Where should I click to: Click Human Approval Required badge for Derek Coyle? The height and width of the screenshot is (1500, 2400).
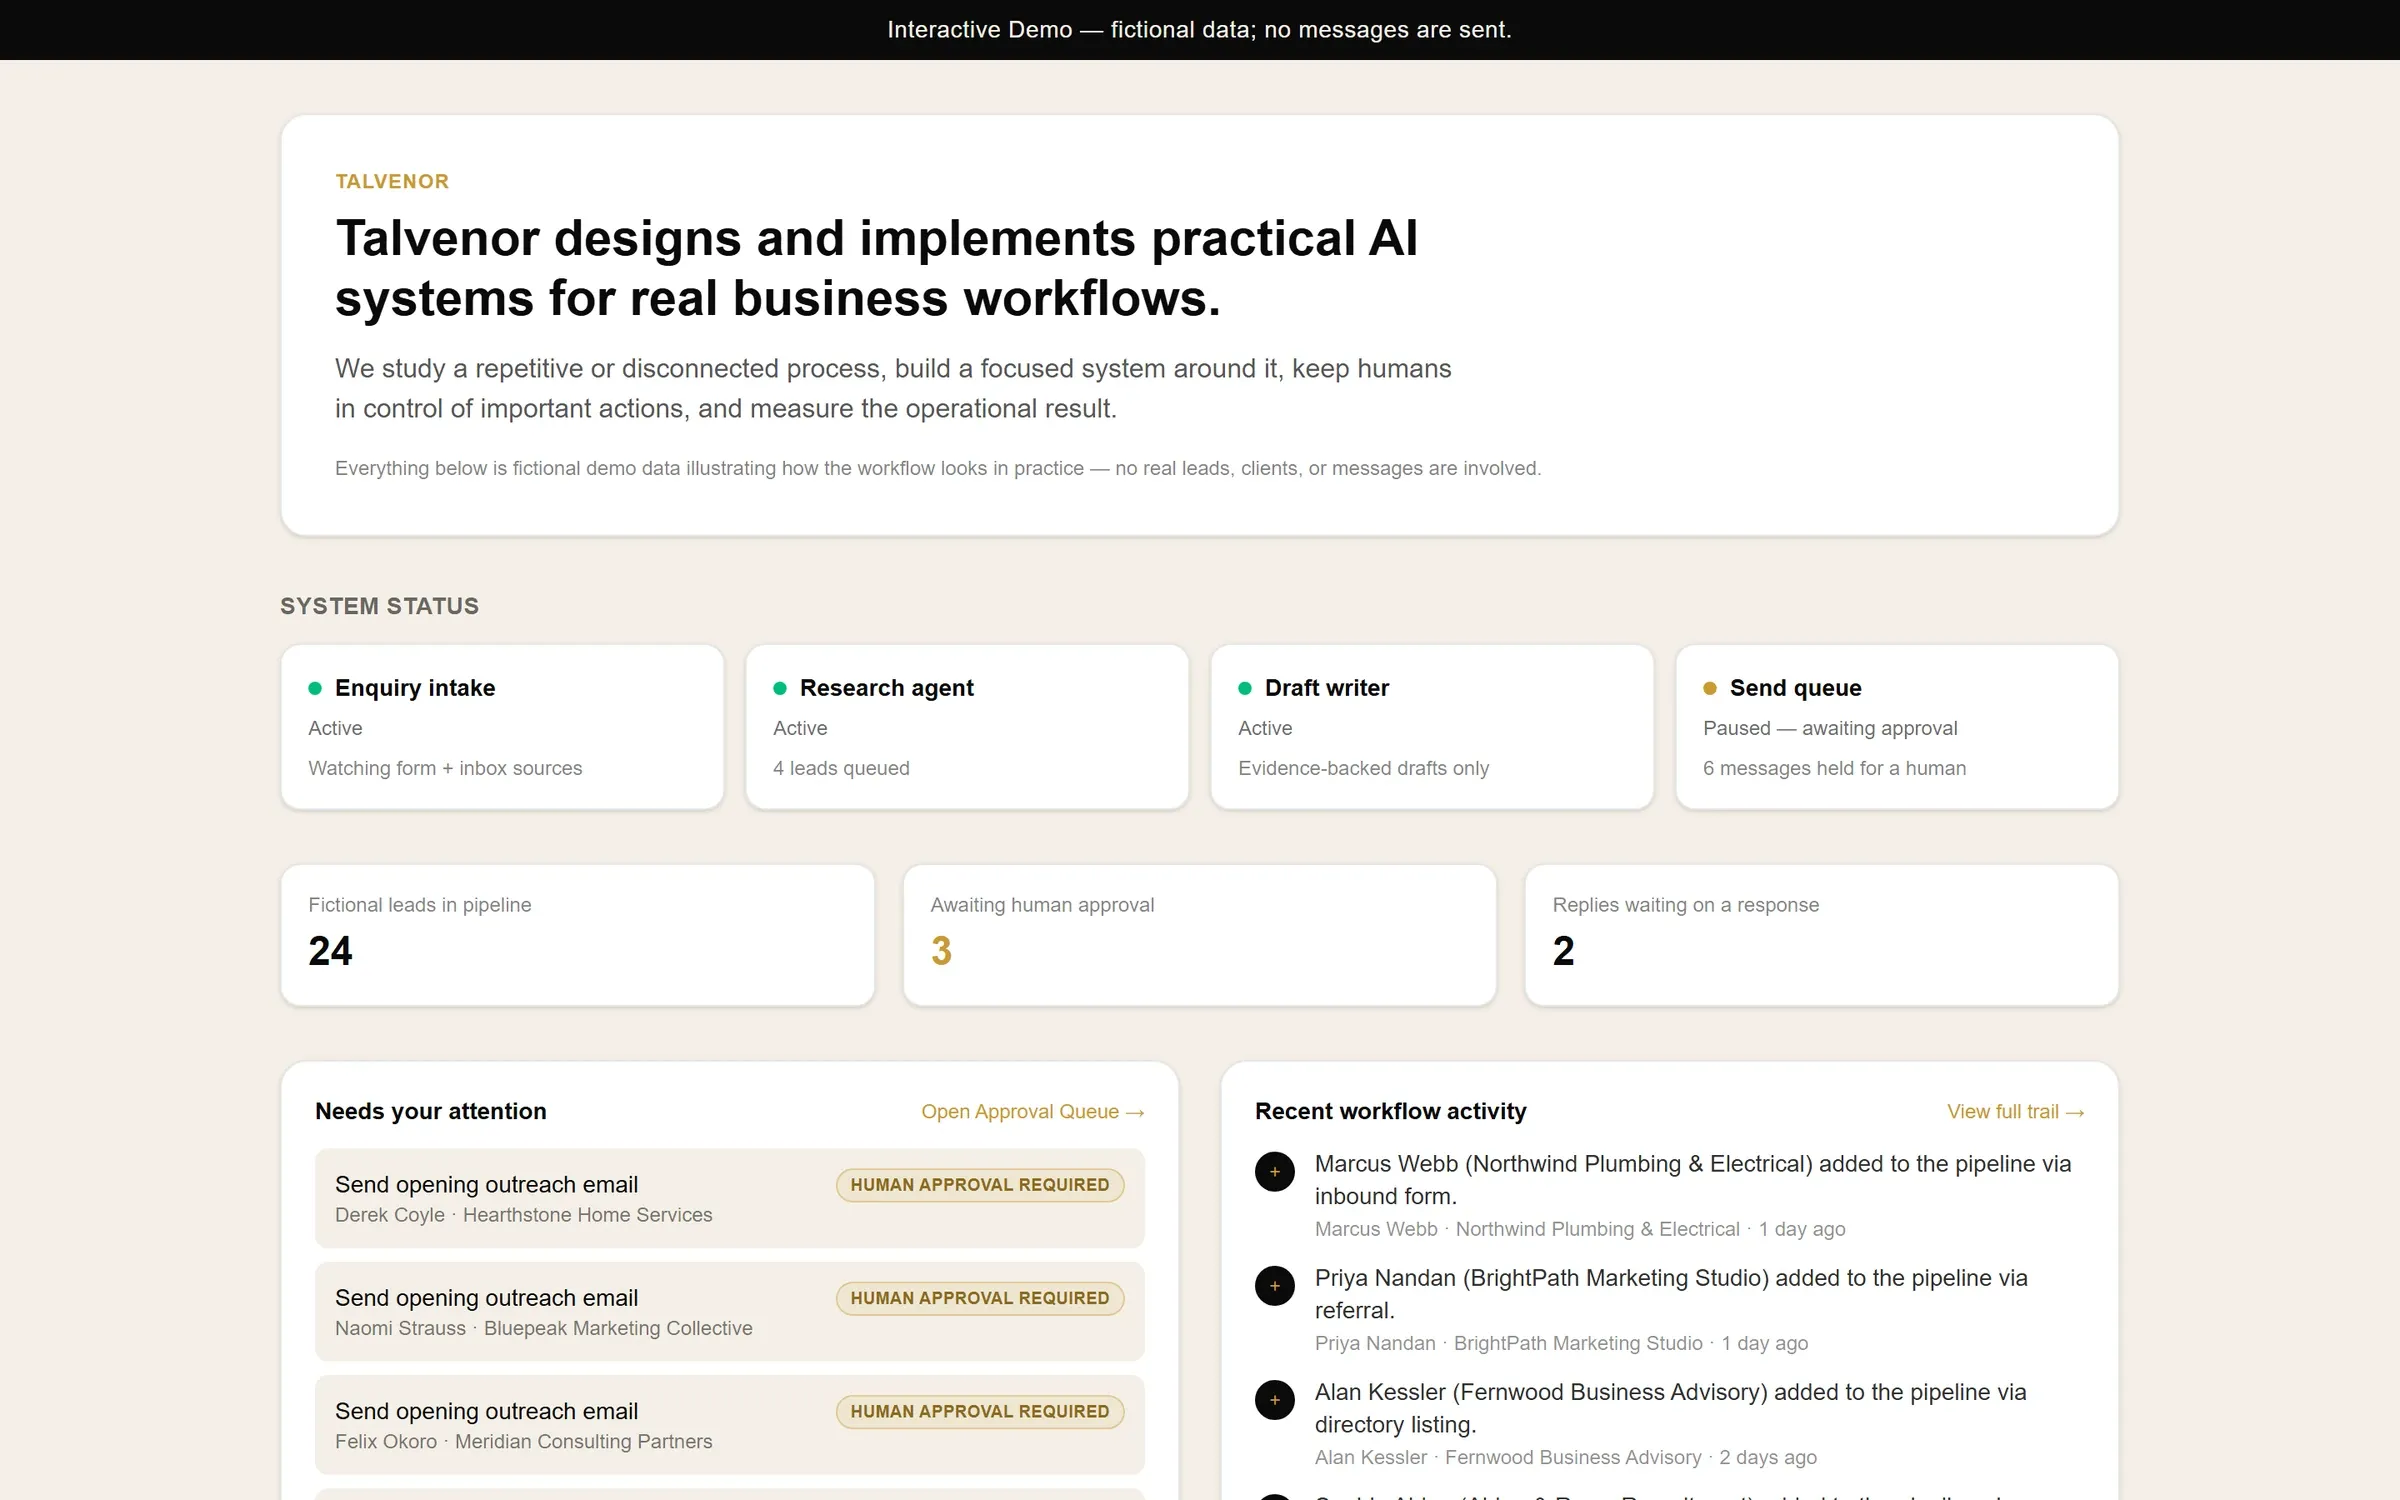(x=980, y=1185)
